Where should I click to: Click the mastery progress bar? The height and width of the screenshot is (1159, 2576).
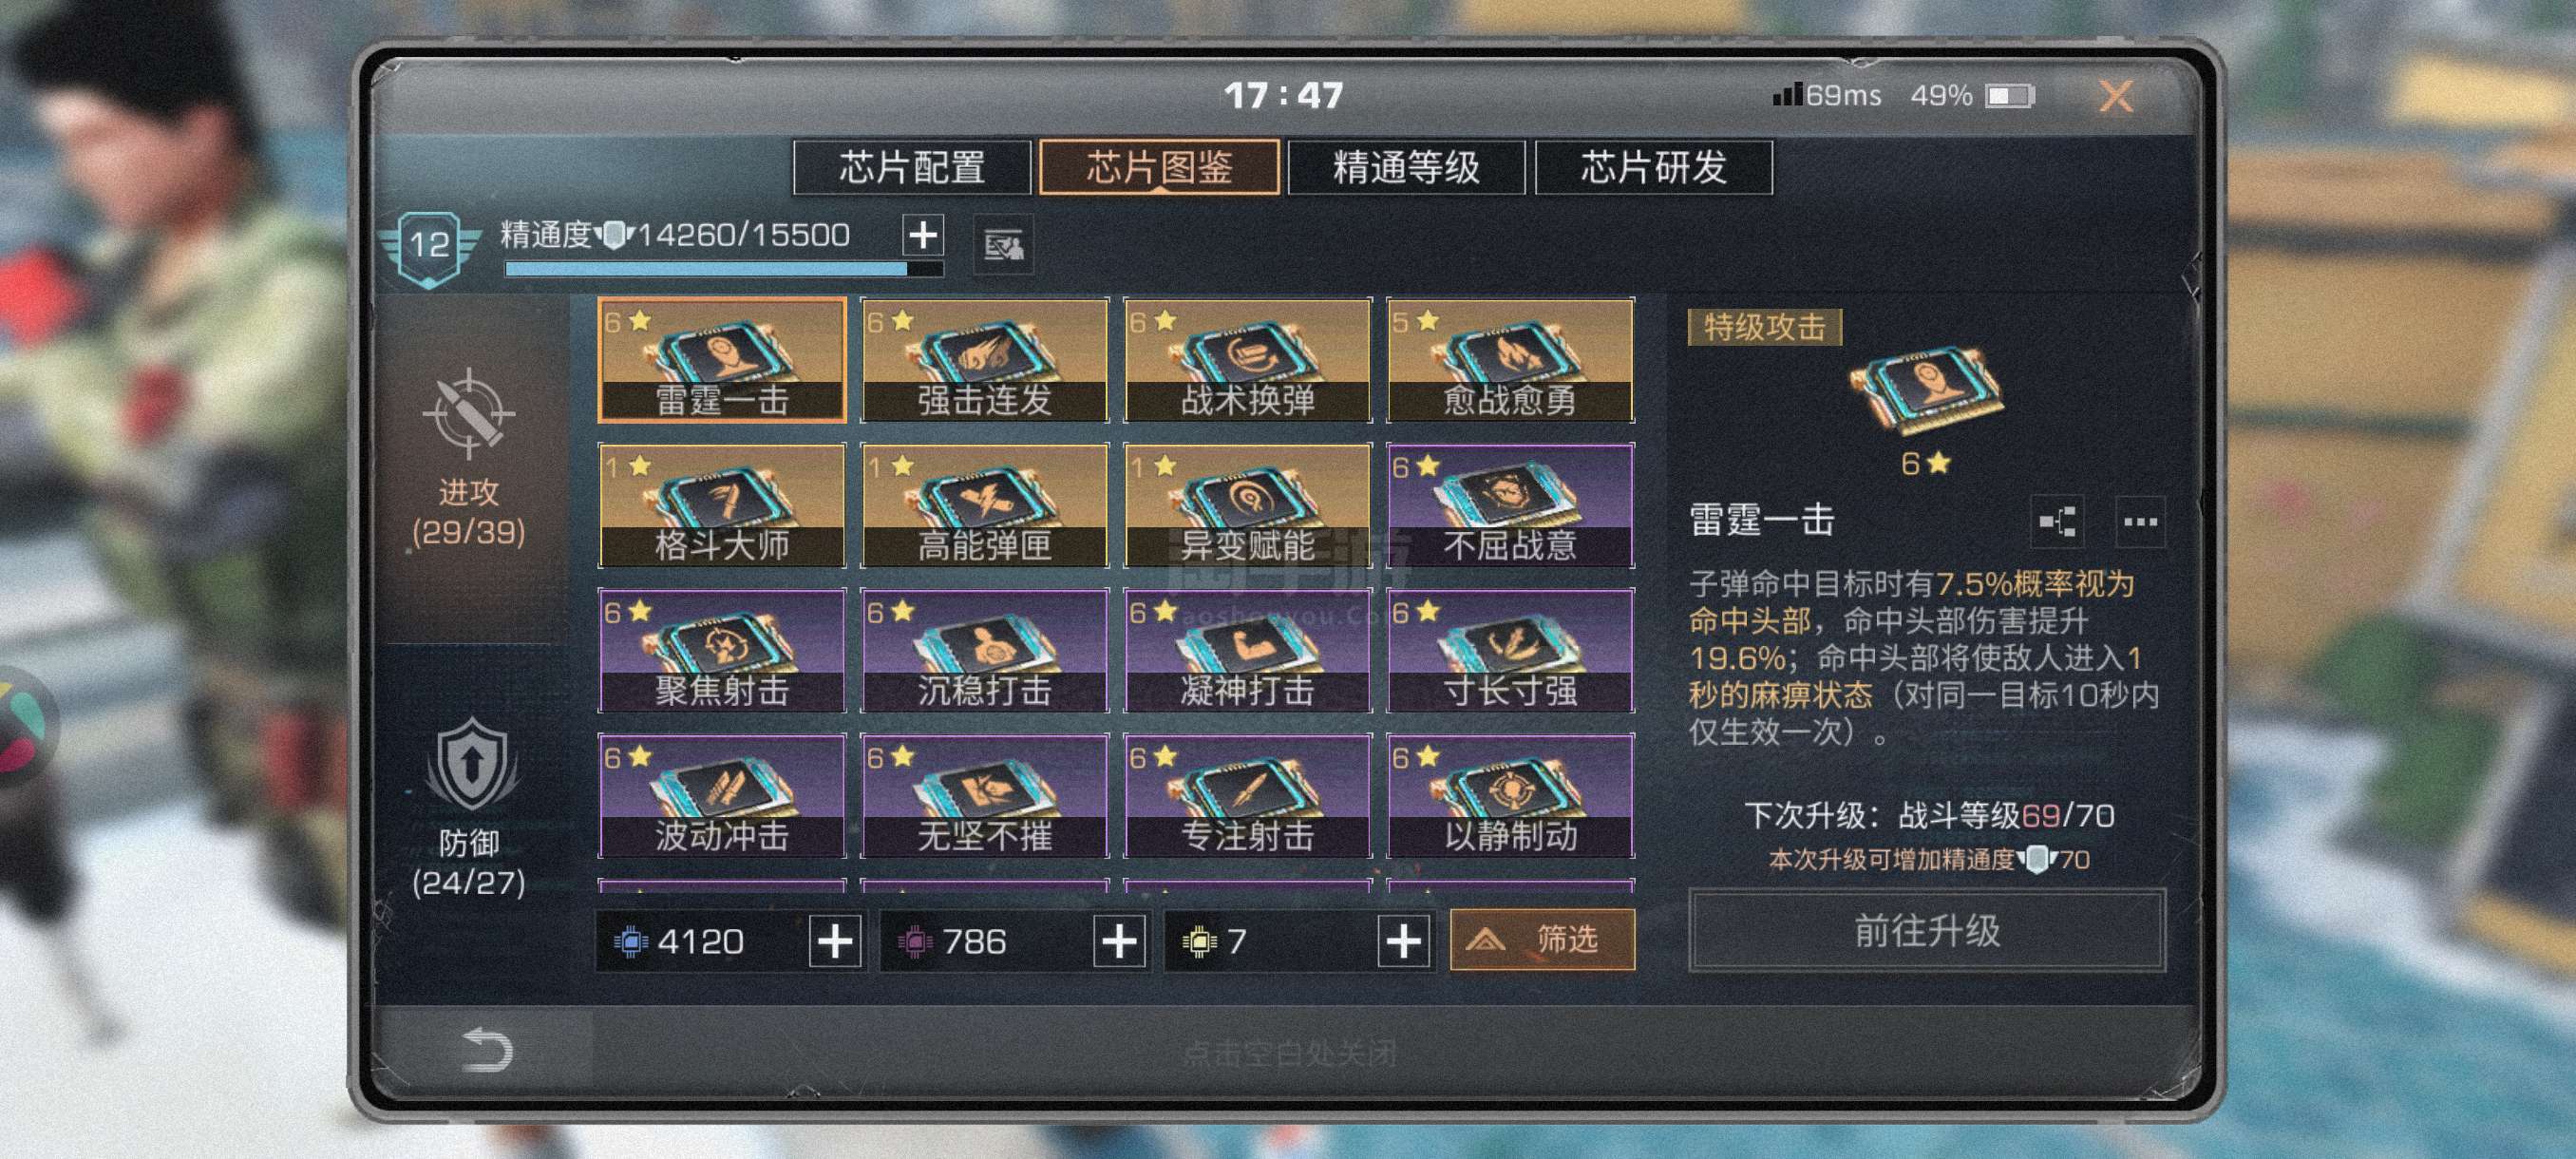724,268
